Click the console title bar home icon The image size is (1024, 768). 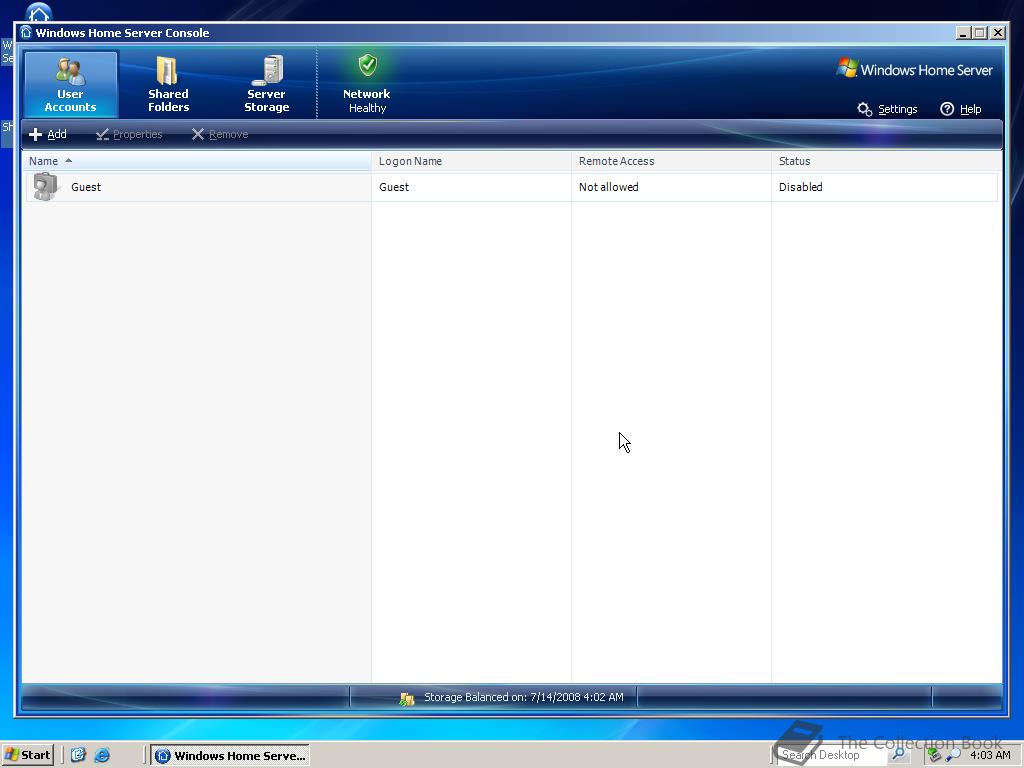click(x=25, y=33)
